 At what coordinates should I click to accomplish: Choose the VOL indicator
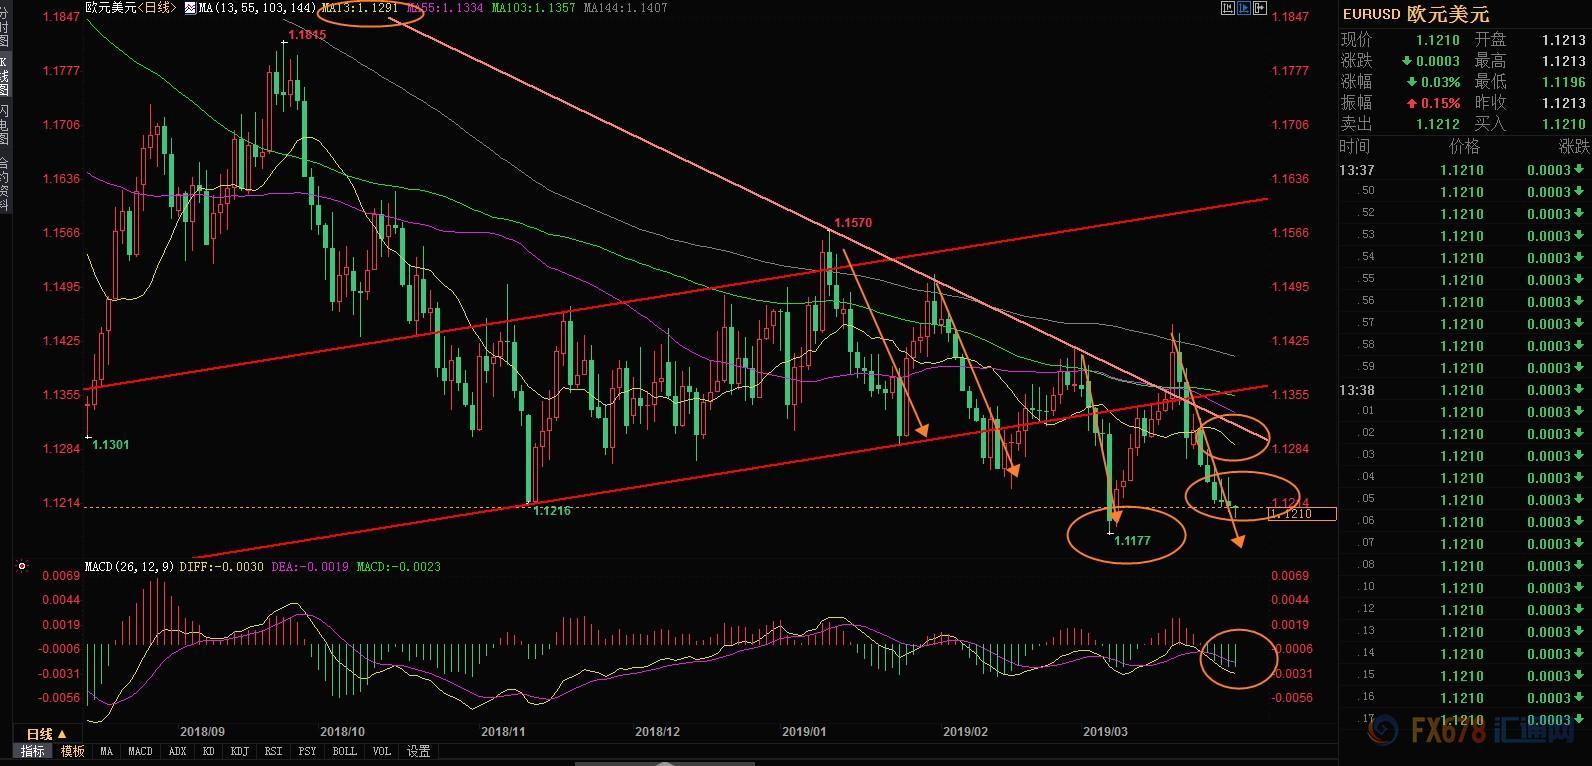(381, 751)
